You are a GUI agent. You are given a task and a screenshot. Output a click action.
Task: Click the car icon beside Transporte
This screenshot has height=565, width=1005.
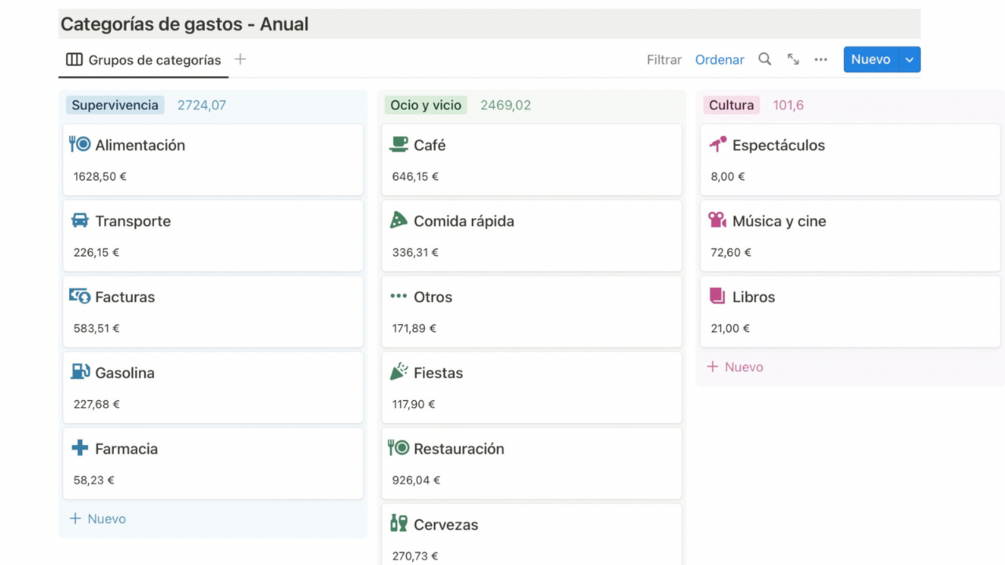(80, 221)
